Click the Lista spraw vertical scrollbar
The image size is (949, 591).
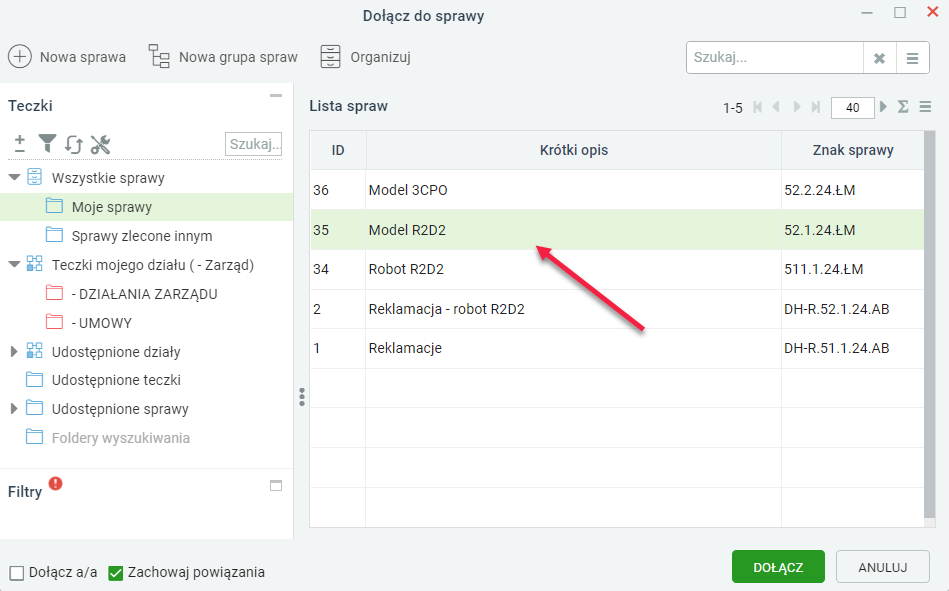(930, 325)
